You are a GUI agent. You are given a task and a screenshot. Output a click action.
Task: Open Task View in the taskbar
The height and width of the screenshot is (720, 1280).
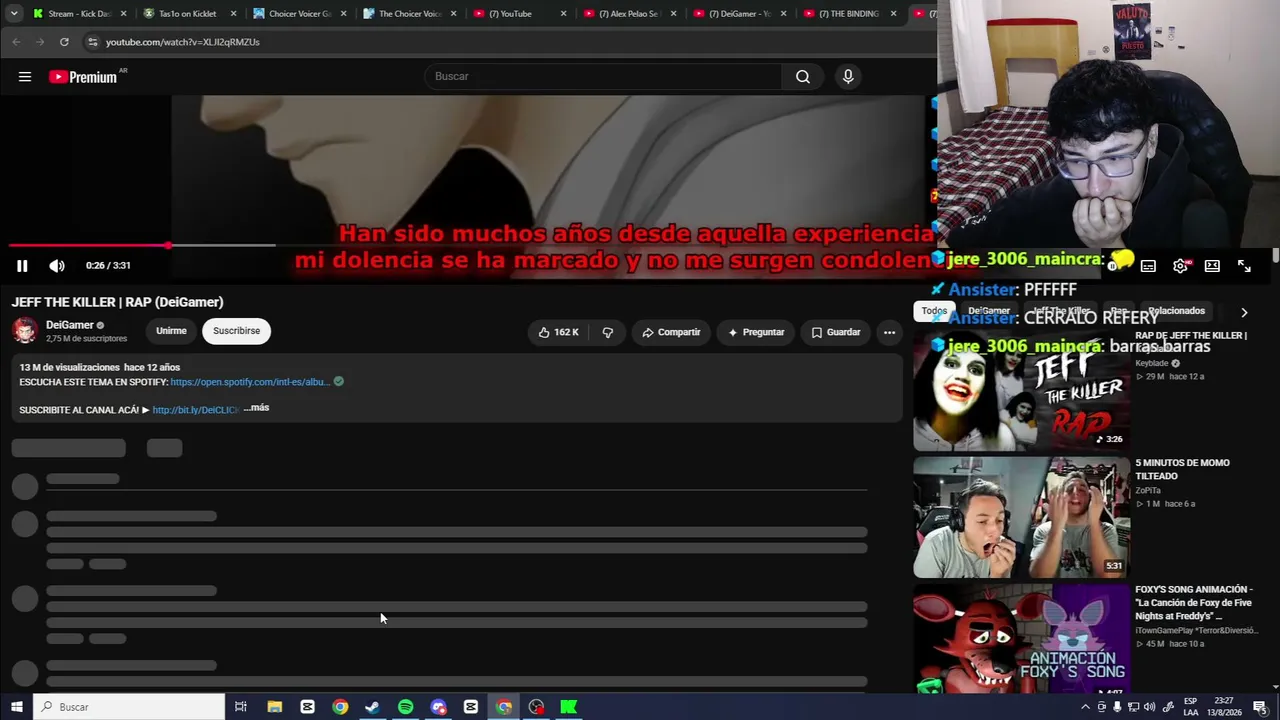coord(241,707)
